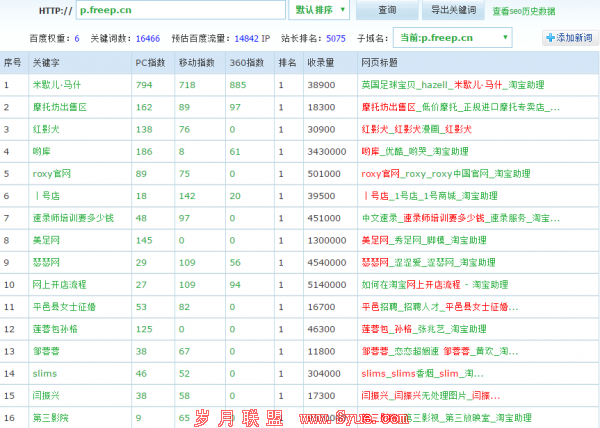Click the 关键字 column header
Viewport: 600px width, 428px height.
46,63
